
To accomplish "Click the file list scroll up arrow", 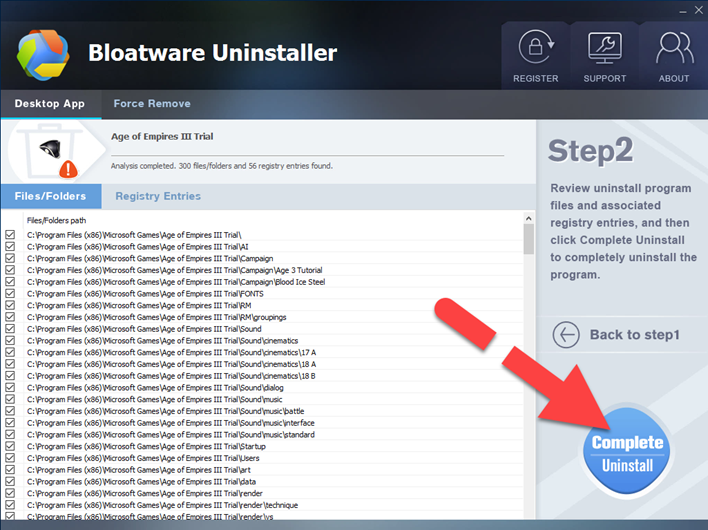I will tap(529, 219).
